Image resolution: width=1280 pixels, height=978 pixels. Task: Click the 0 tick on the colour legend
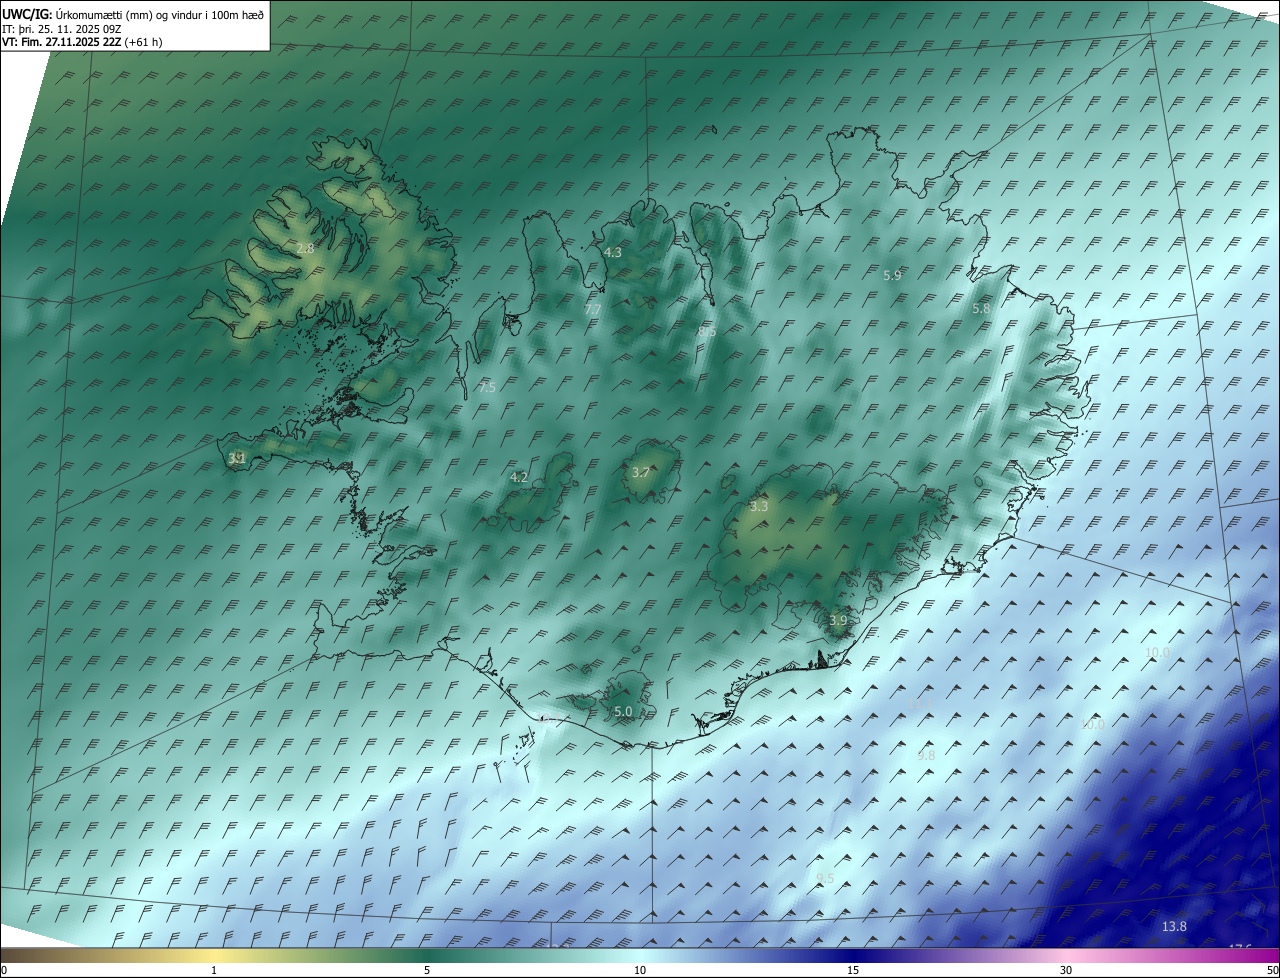(4, 970)
